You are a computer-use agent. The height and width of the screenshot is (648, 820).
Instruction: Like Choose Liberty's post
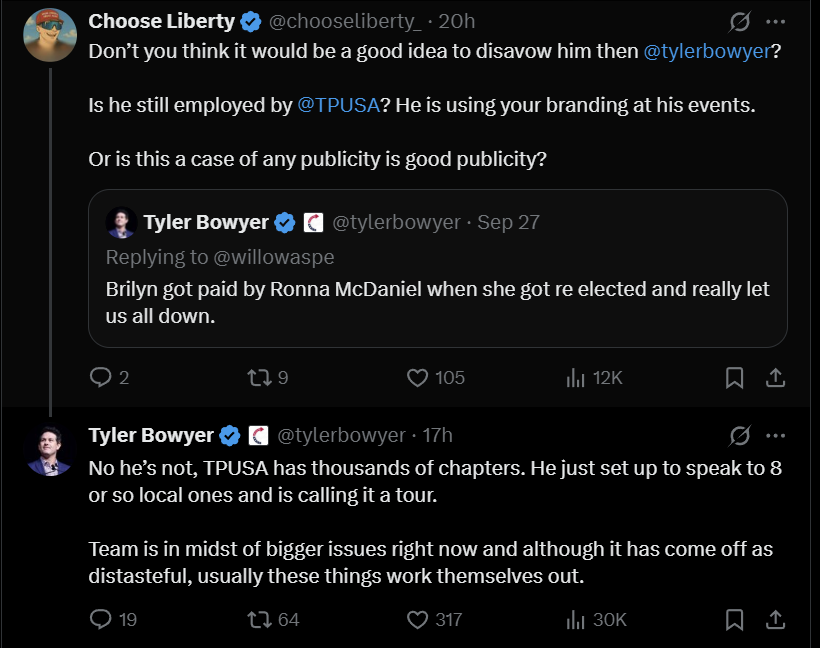pos(418,377)
